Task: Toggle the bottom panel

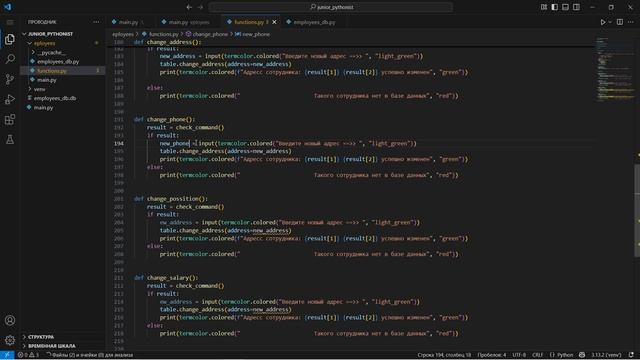Action: [x=565, y=7]
